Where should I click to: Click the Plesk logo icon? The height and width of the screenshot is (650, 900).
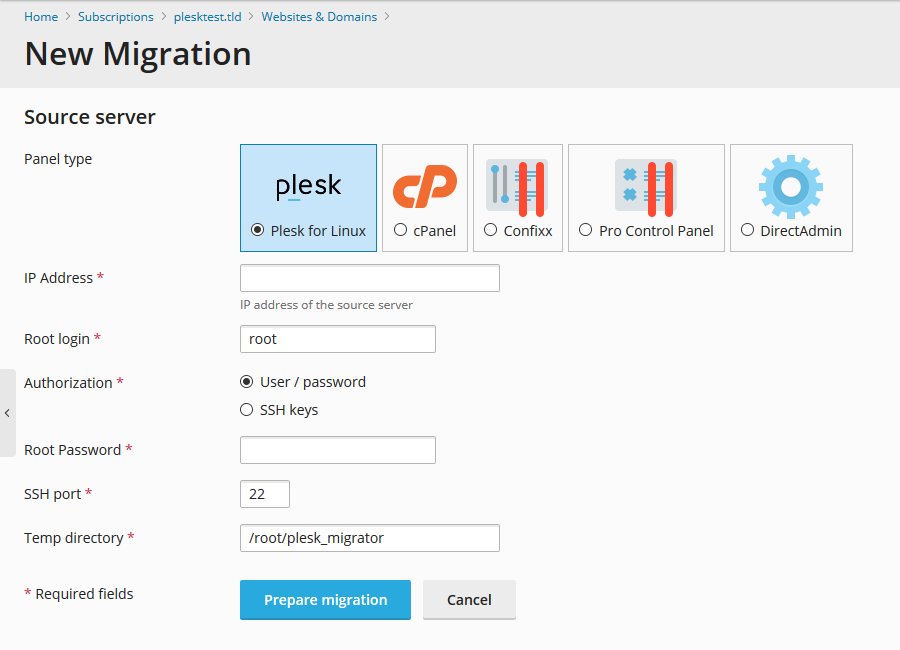[x=308, y=187]
